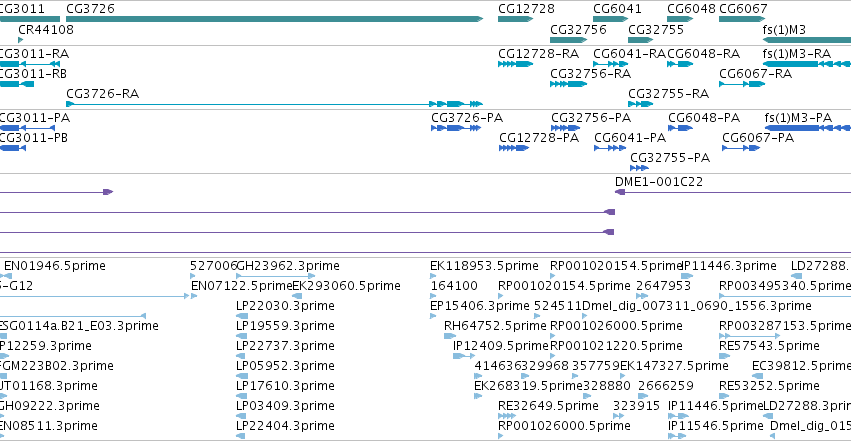Click the IP11546.5prime EST label
The height and width of the screenshot is (441, 851).
[x=715, y=426]
